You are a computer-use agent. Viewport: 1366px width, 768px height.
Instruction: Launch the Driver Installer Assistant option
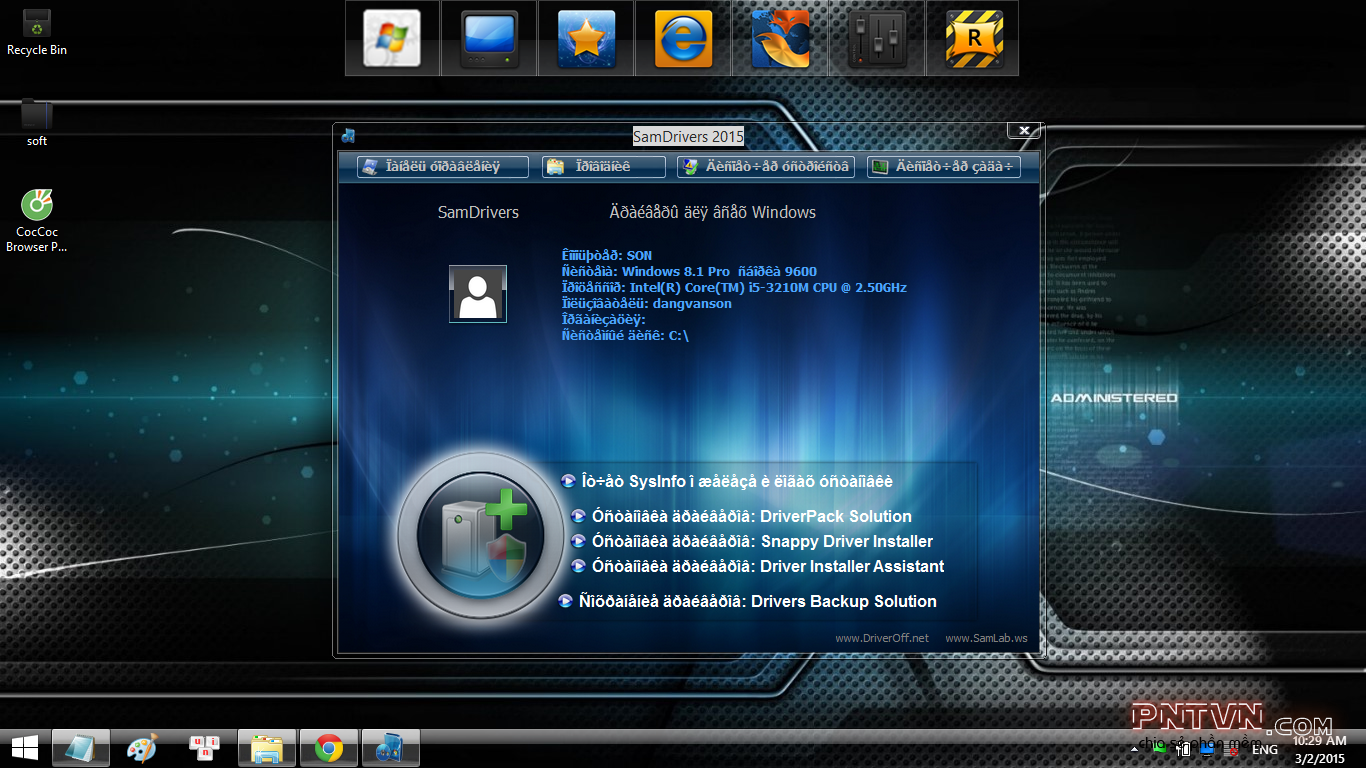point(757,566)
